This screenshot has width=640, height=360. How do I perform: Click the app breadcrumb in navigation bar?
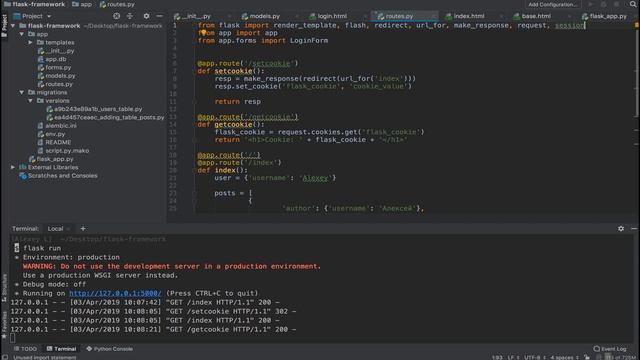[82, 4]
